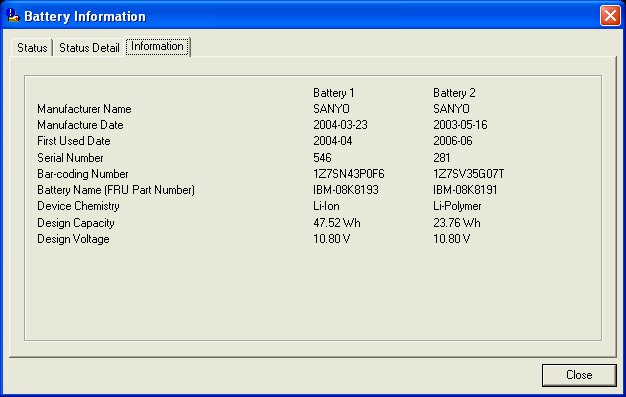Close the Battery Information window with X
The image size is (626, 397).
610,16
